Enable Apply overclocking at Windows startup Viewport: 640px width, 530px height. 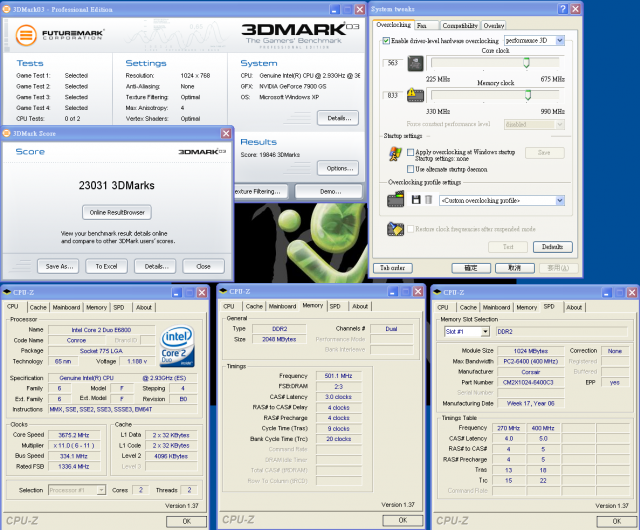[411, 152]
